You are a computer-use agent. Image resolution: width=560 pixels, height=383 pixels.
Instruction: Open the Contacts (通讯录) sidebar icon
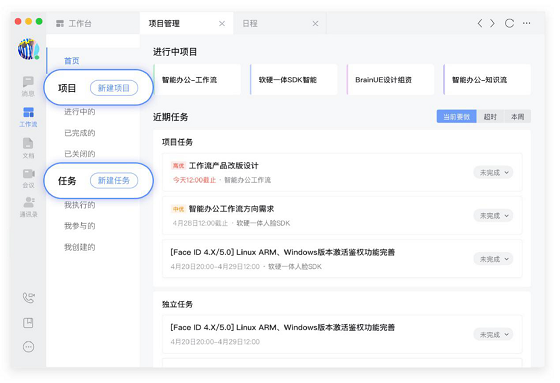(x=28, y=207)
